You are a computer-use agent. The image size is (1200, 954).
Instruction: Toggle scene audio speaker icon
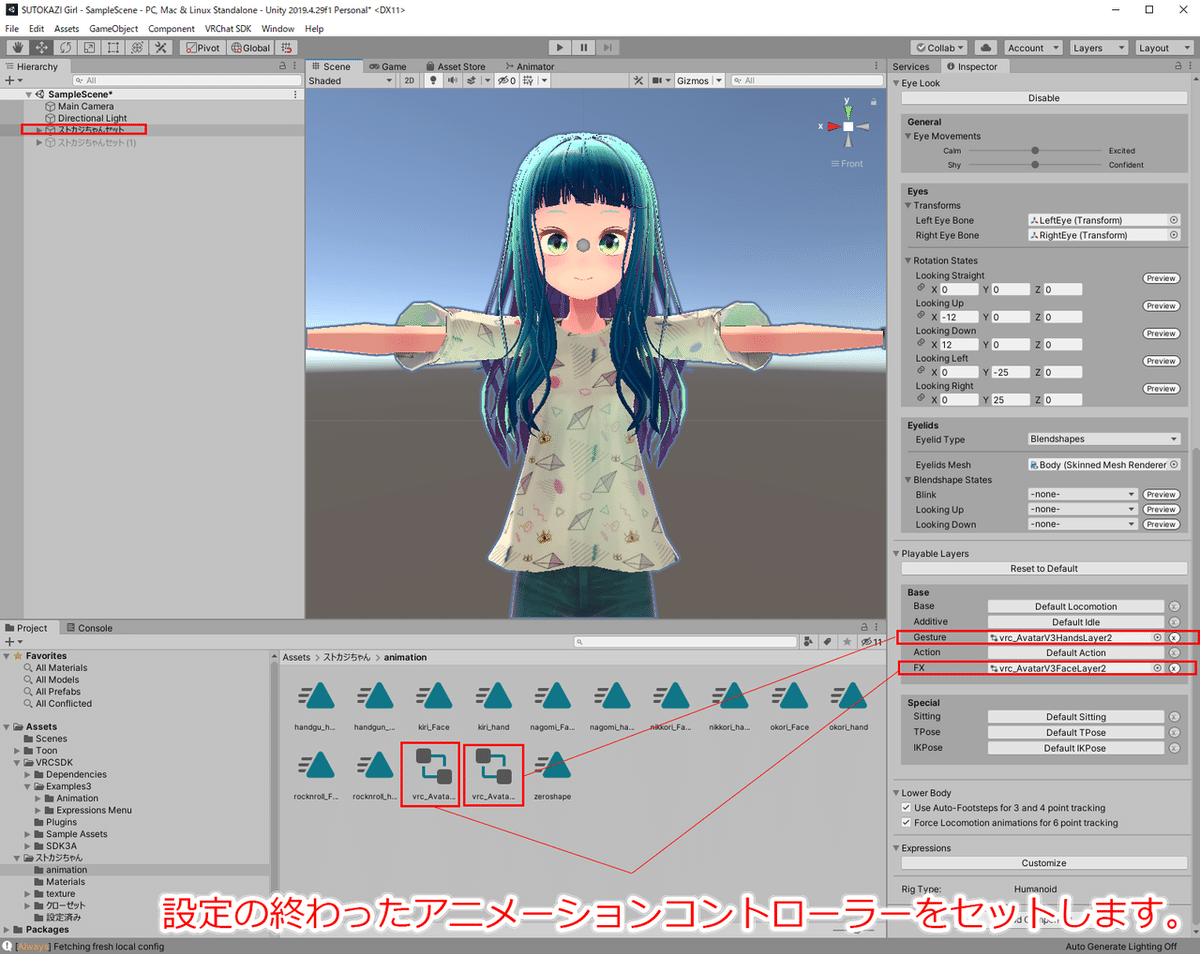[x=452, y=80]
